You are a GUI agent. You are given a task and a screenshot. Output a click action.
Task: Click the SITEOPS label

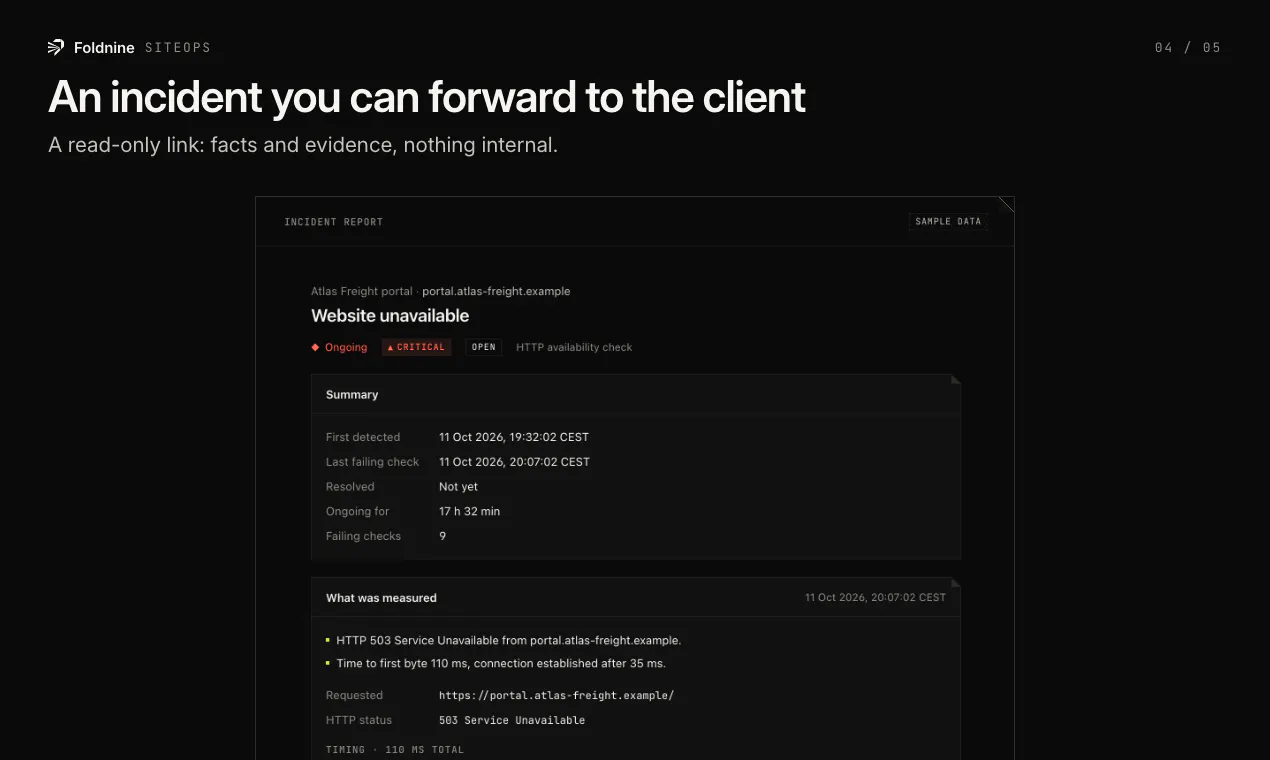178,48
